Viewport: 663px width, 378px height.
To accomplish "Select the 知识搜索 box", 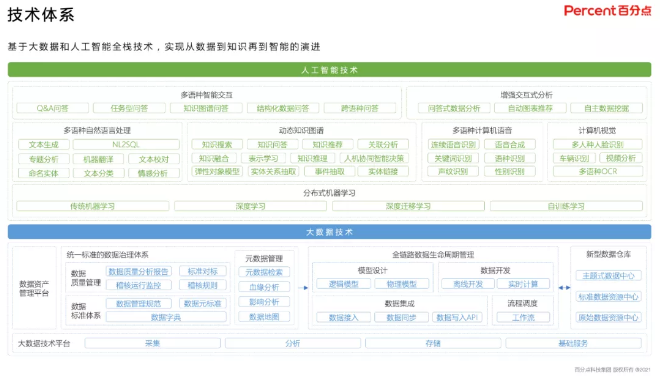I will click(217, 145).
